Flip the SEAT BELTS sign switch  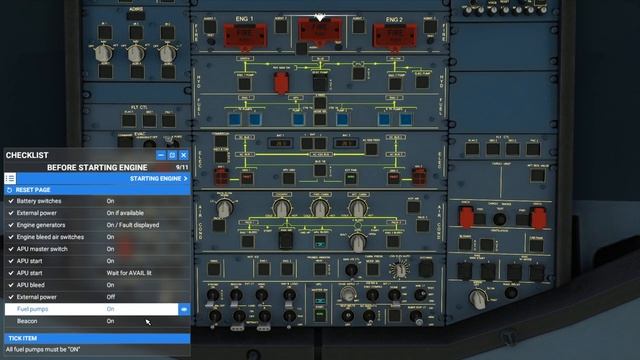click(347, 316)
